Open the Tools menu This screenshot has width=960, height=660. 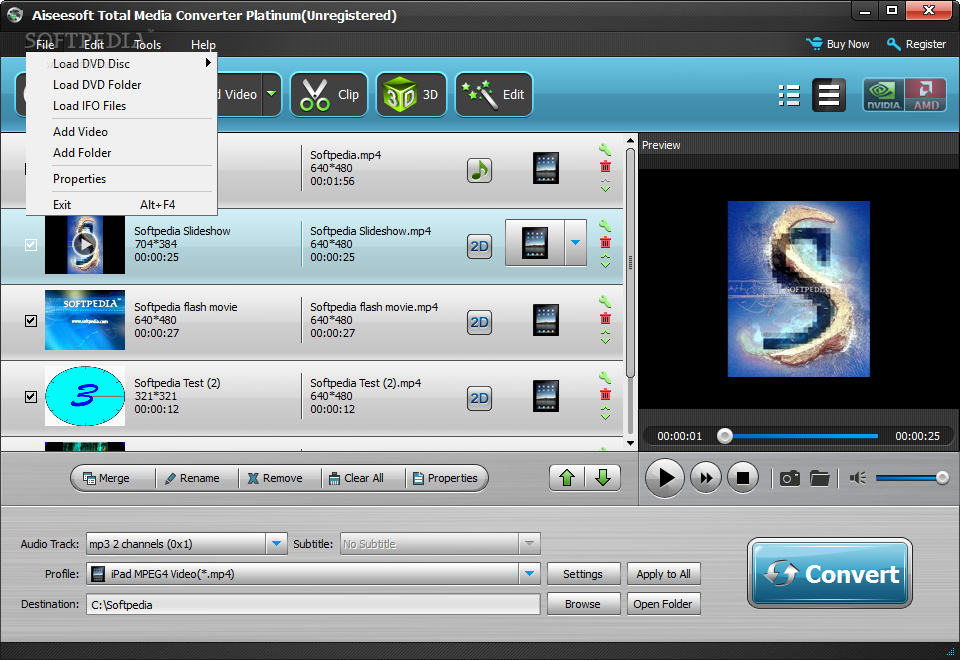coord(147,45)
